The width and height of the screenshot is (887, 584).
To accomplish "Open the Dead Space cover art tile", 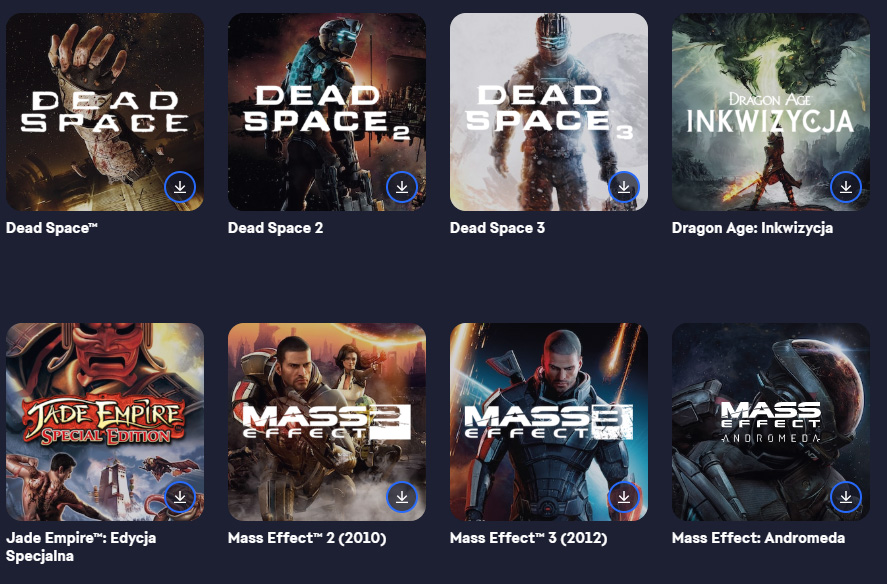I will [x=105, y=112].
